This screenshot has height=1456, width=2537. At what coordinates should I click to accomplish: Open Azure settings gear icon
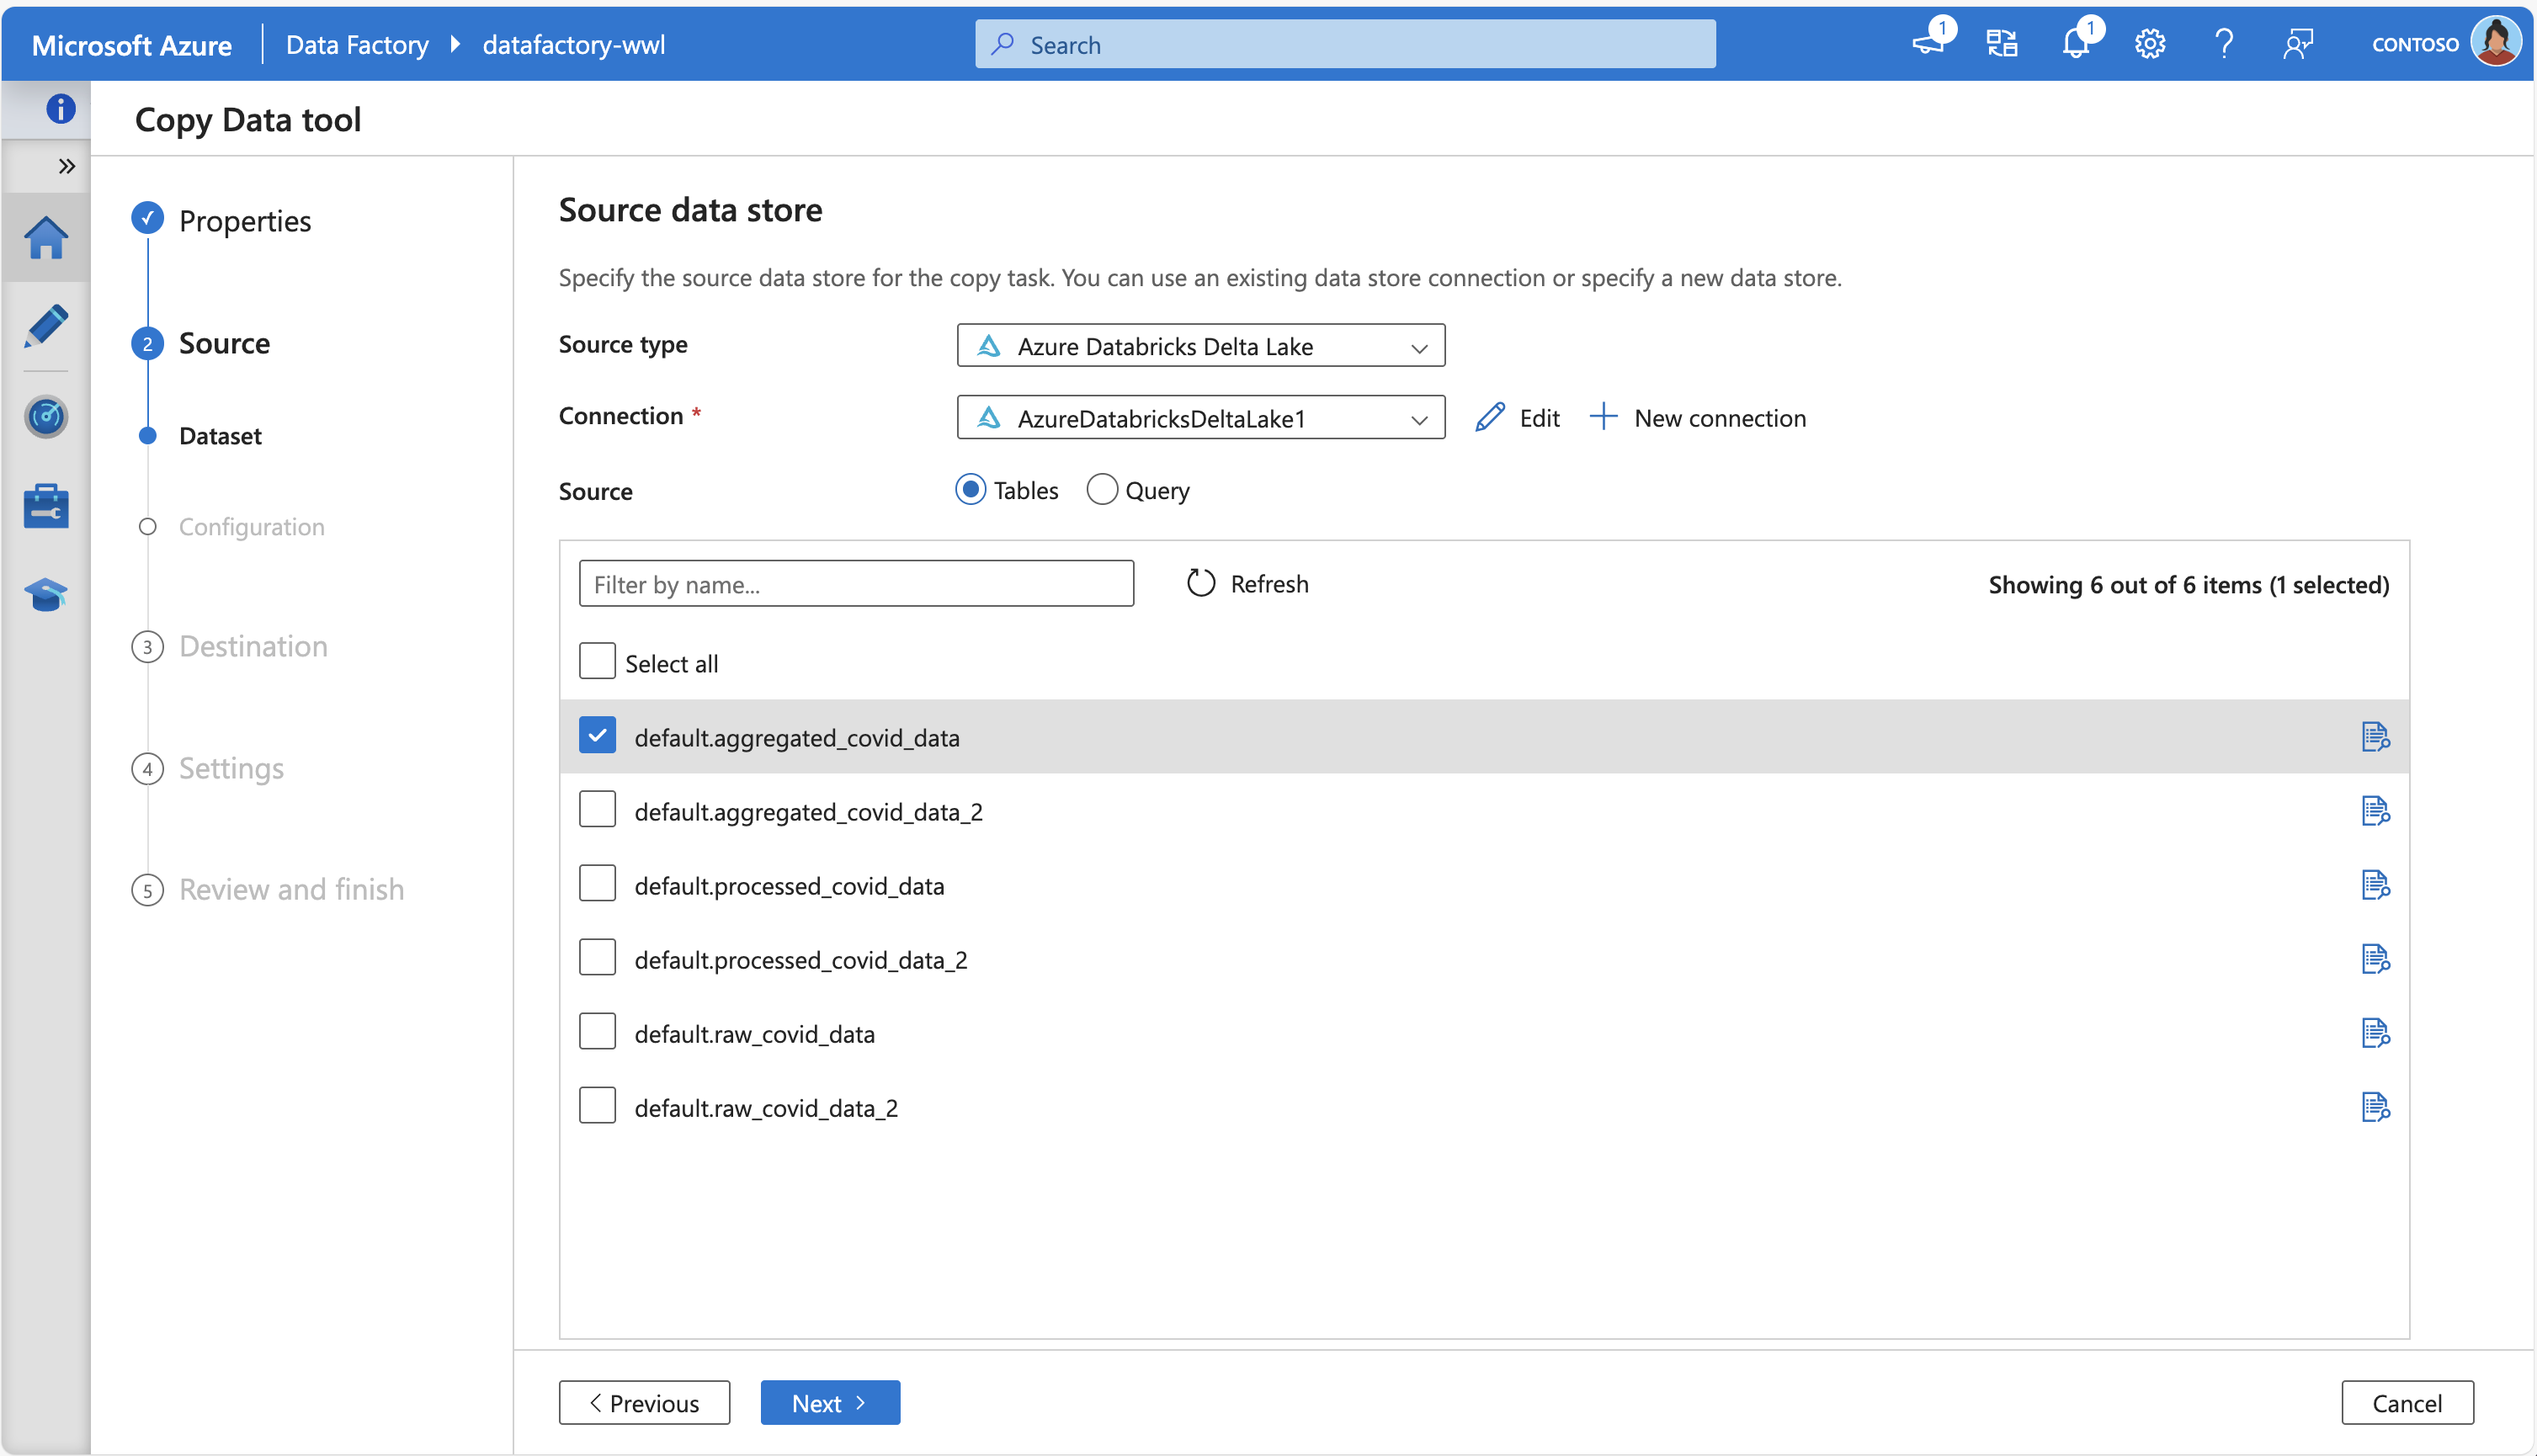(2149, 43)
